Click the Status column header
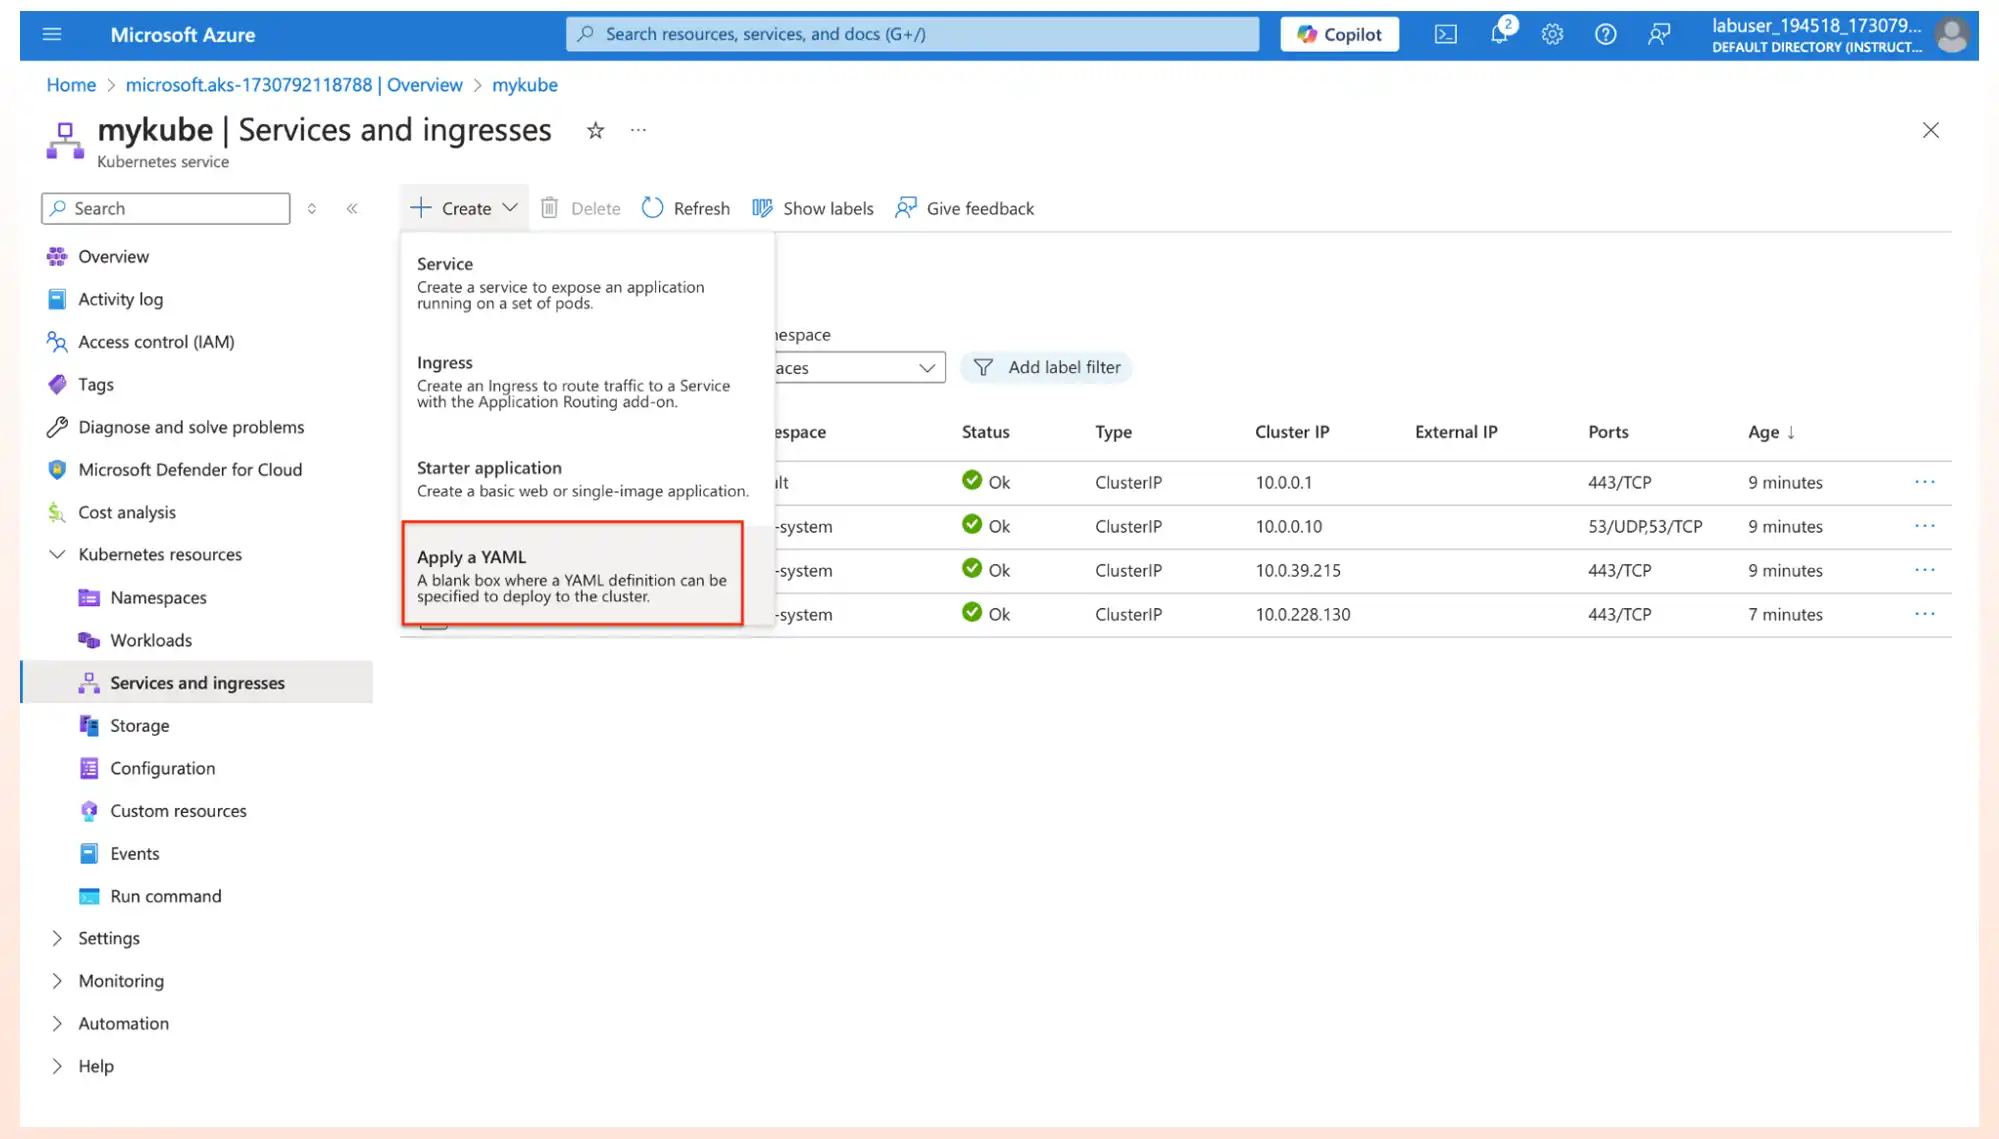1999x1139 pixels. click(x=985, y=432)
